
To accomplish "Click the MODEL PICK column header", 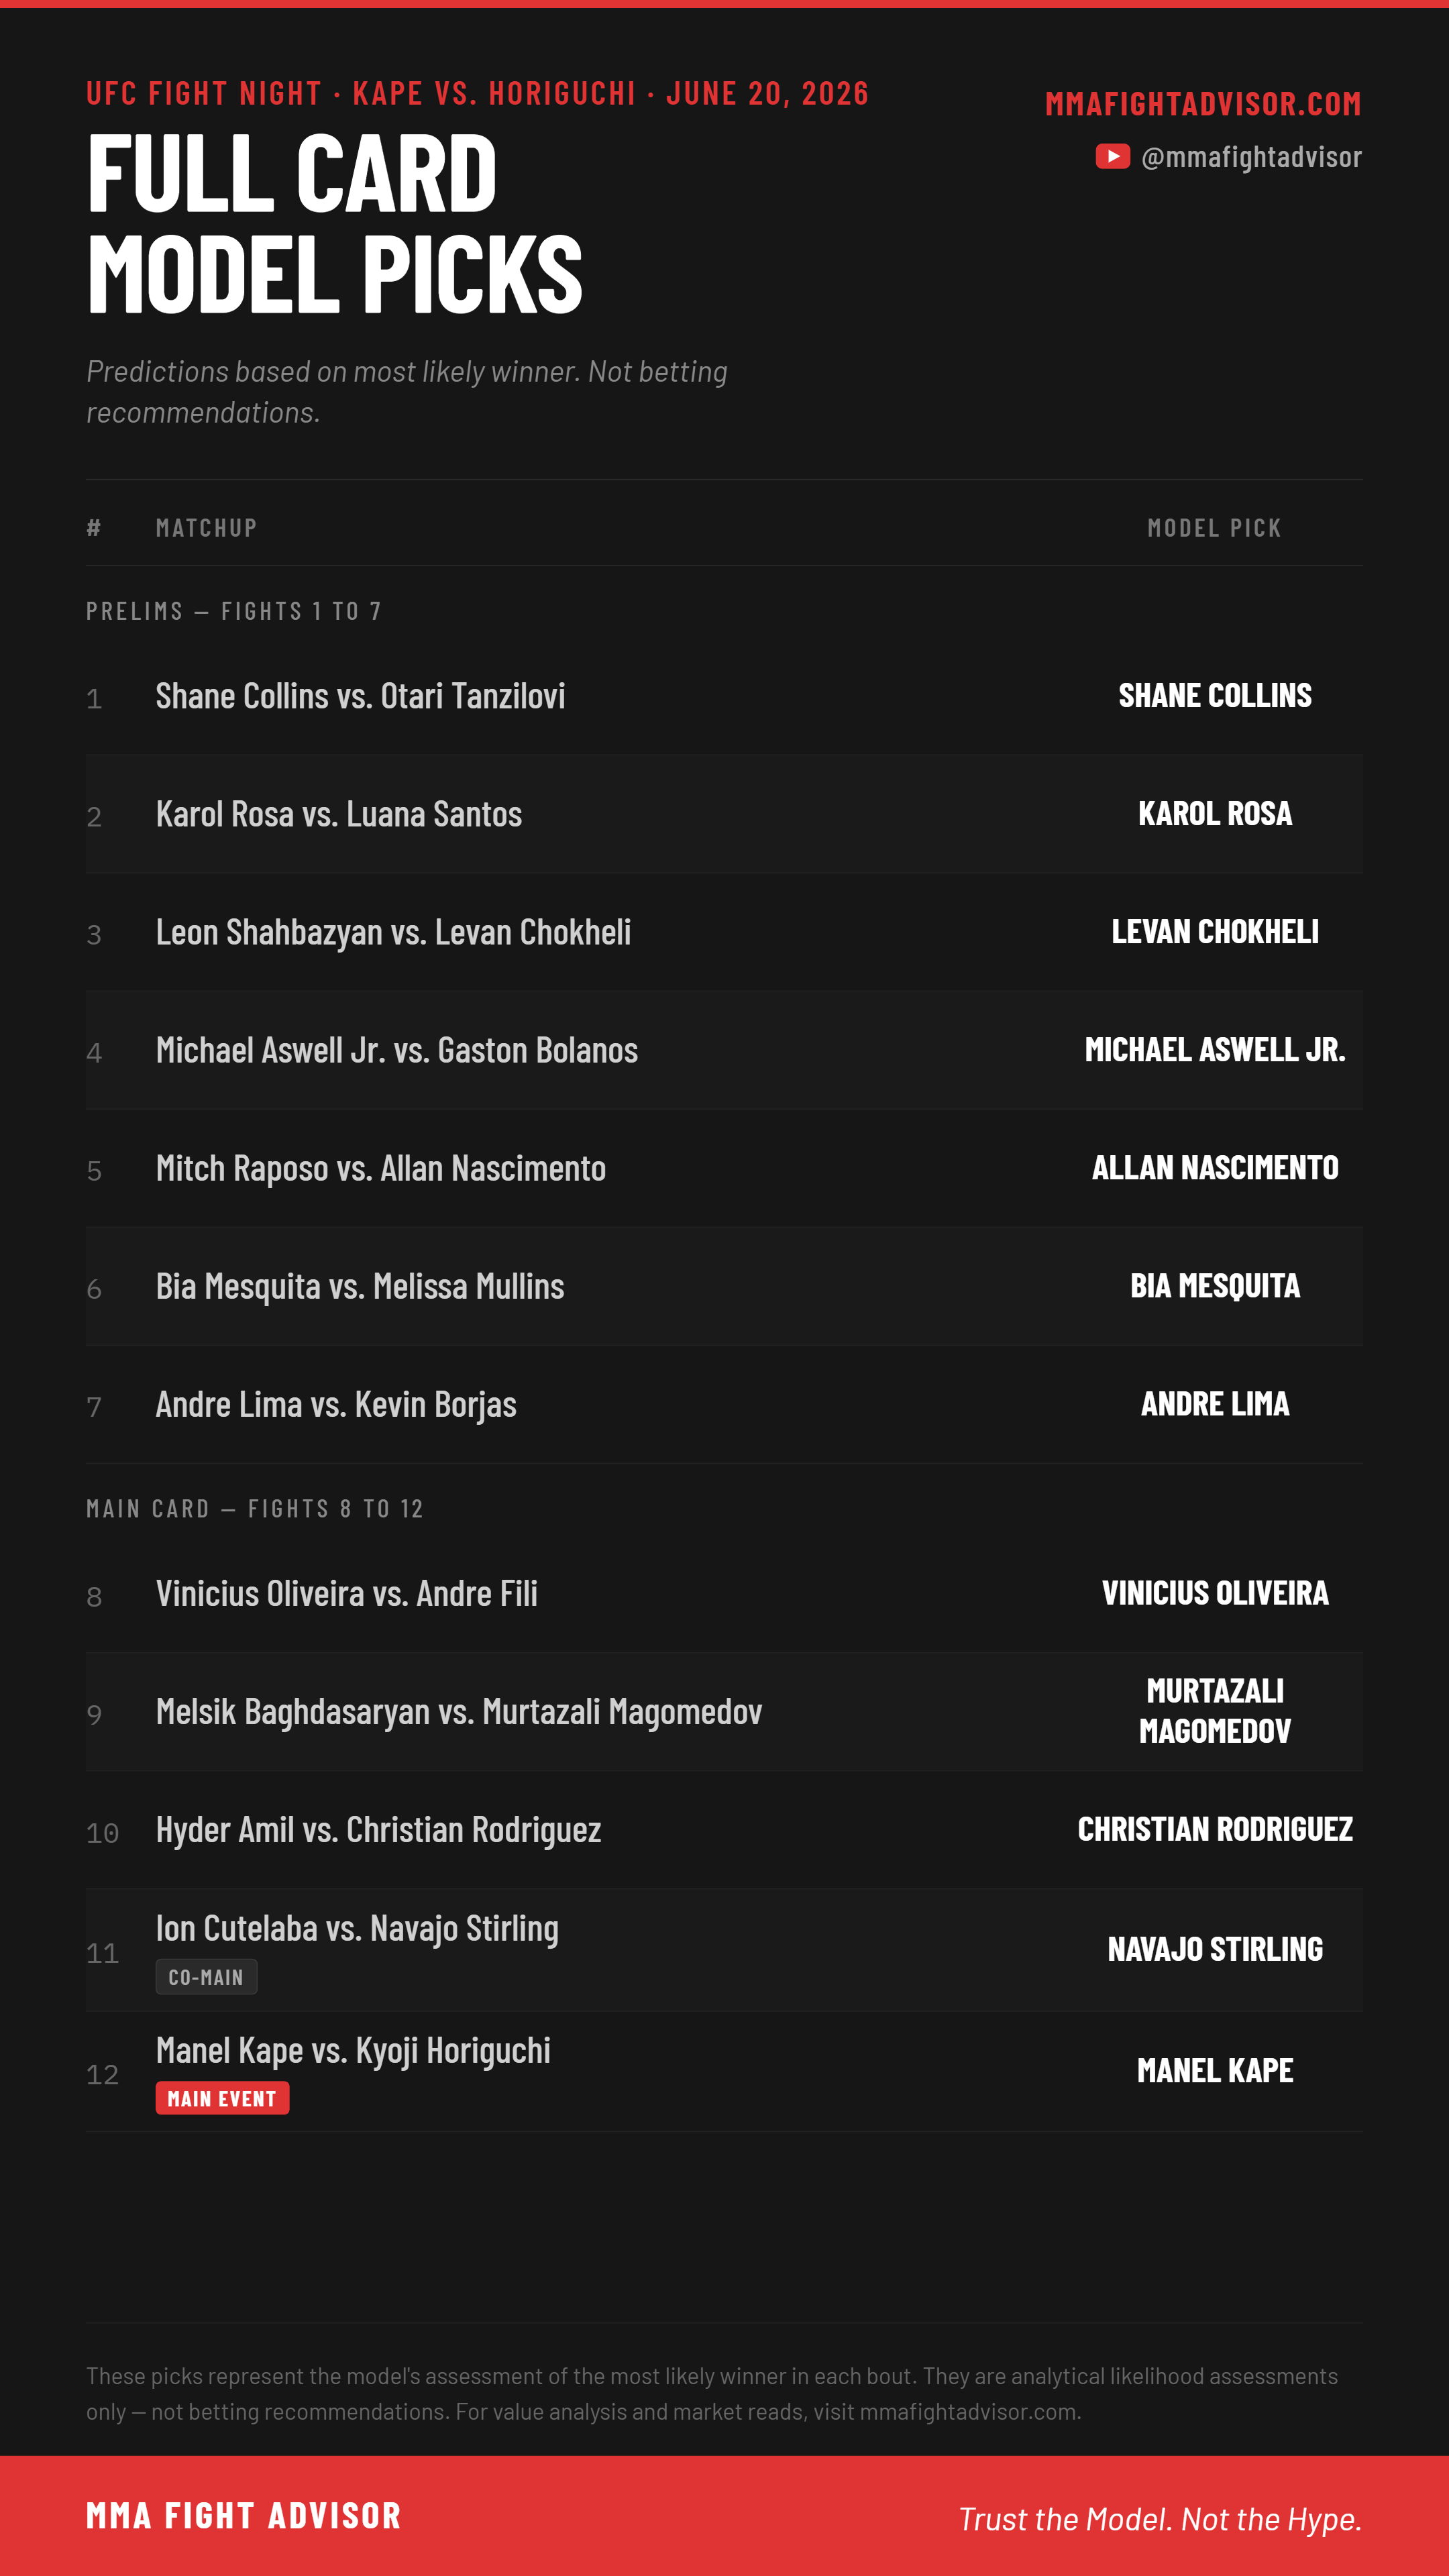I will 1214,528.
